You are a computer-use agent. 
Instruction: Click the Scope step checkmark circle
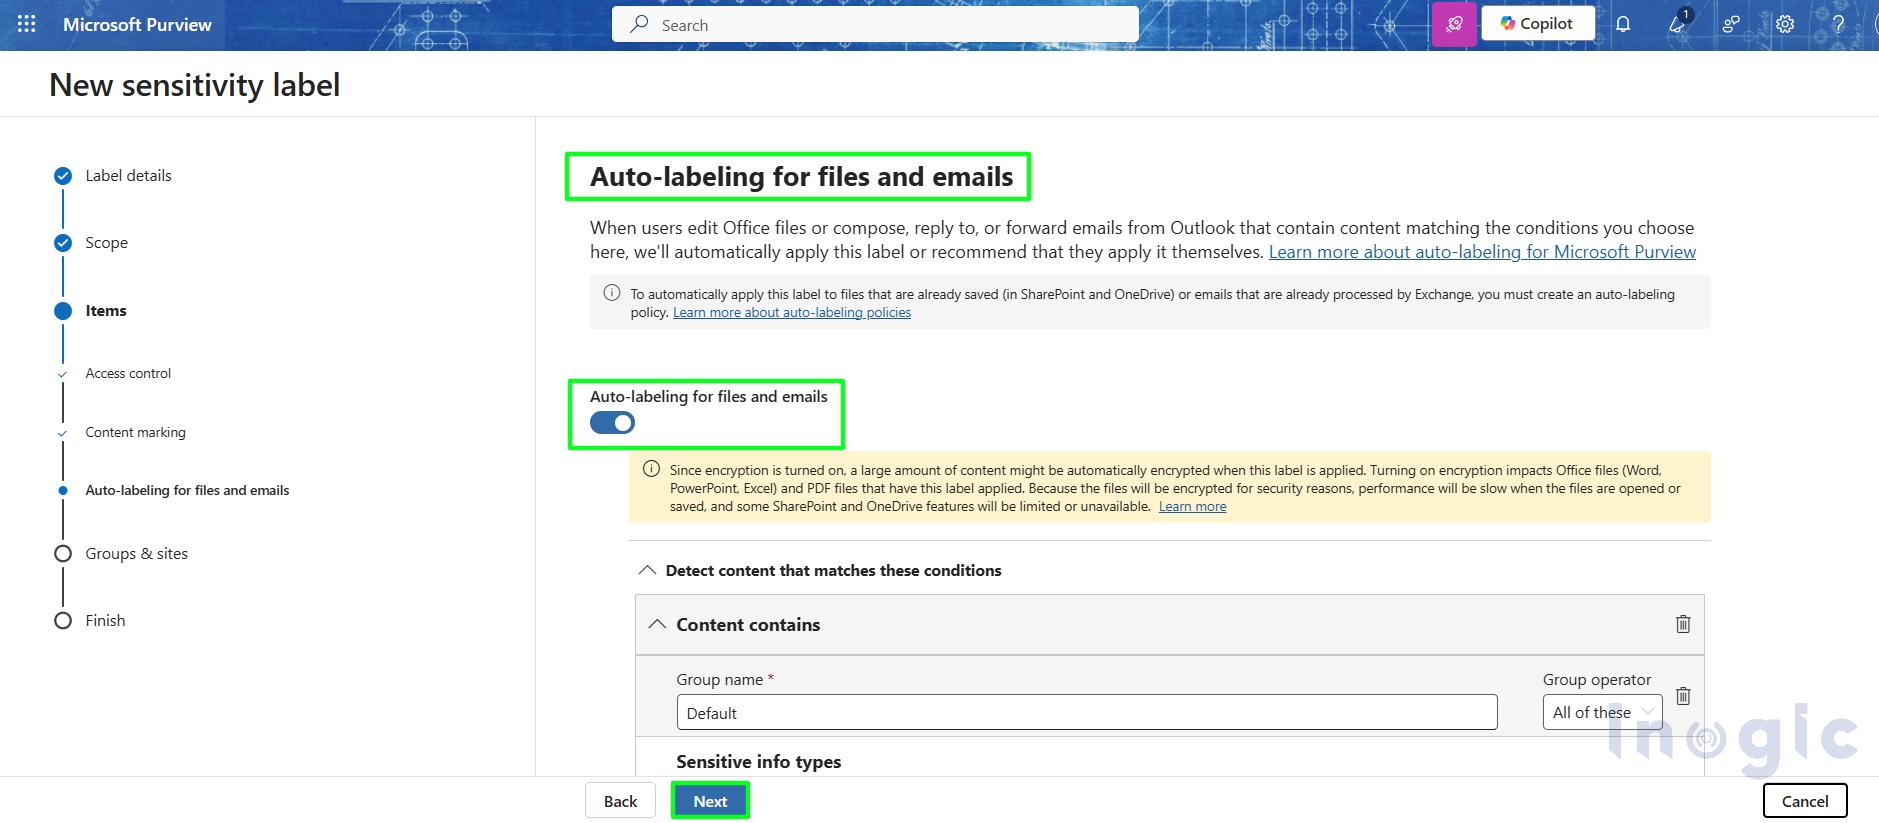(x=63, y=243)
